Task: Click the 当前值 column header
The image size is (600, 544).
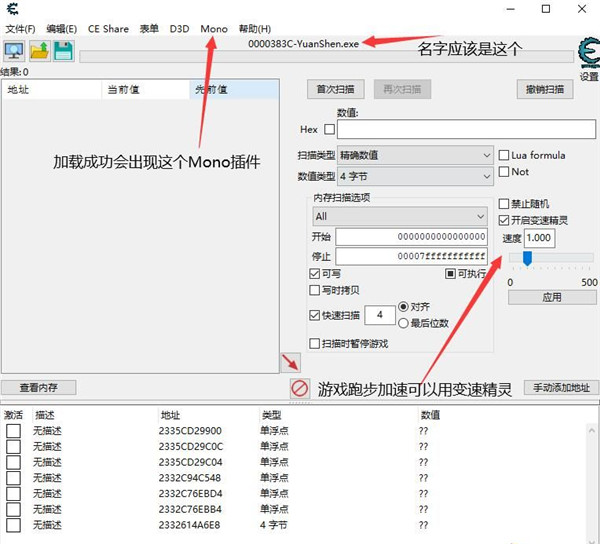Action: click(145, 90)
